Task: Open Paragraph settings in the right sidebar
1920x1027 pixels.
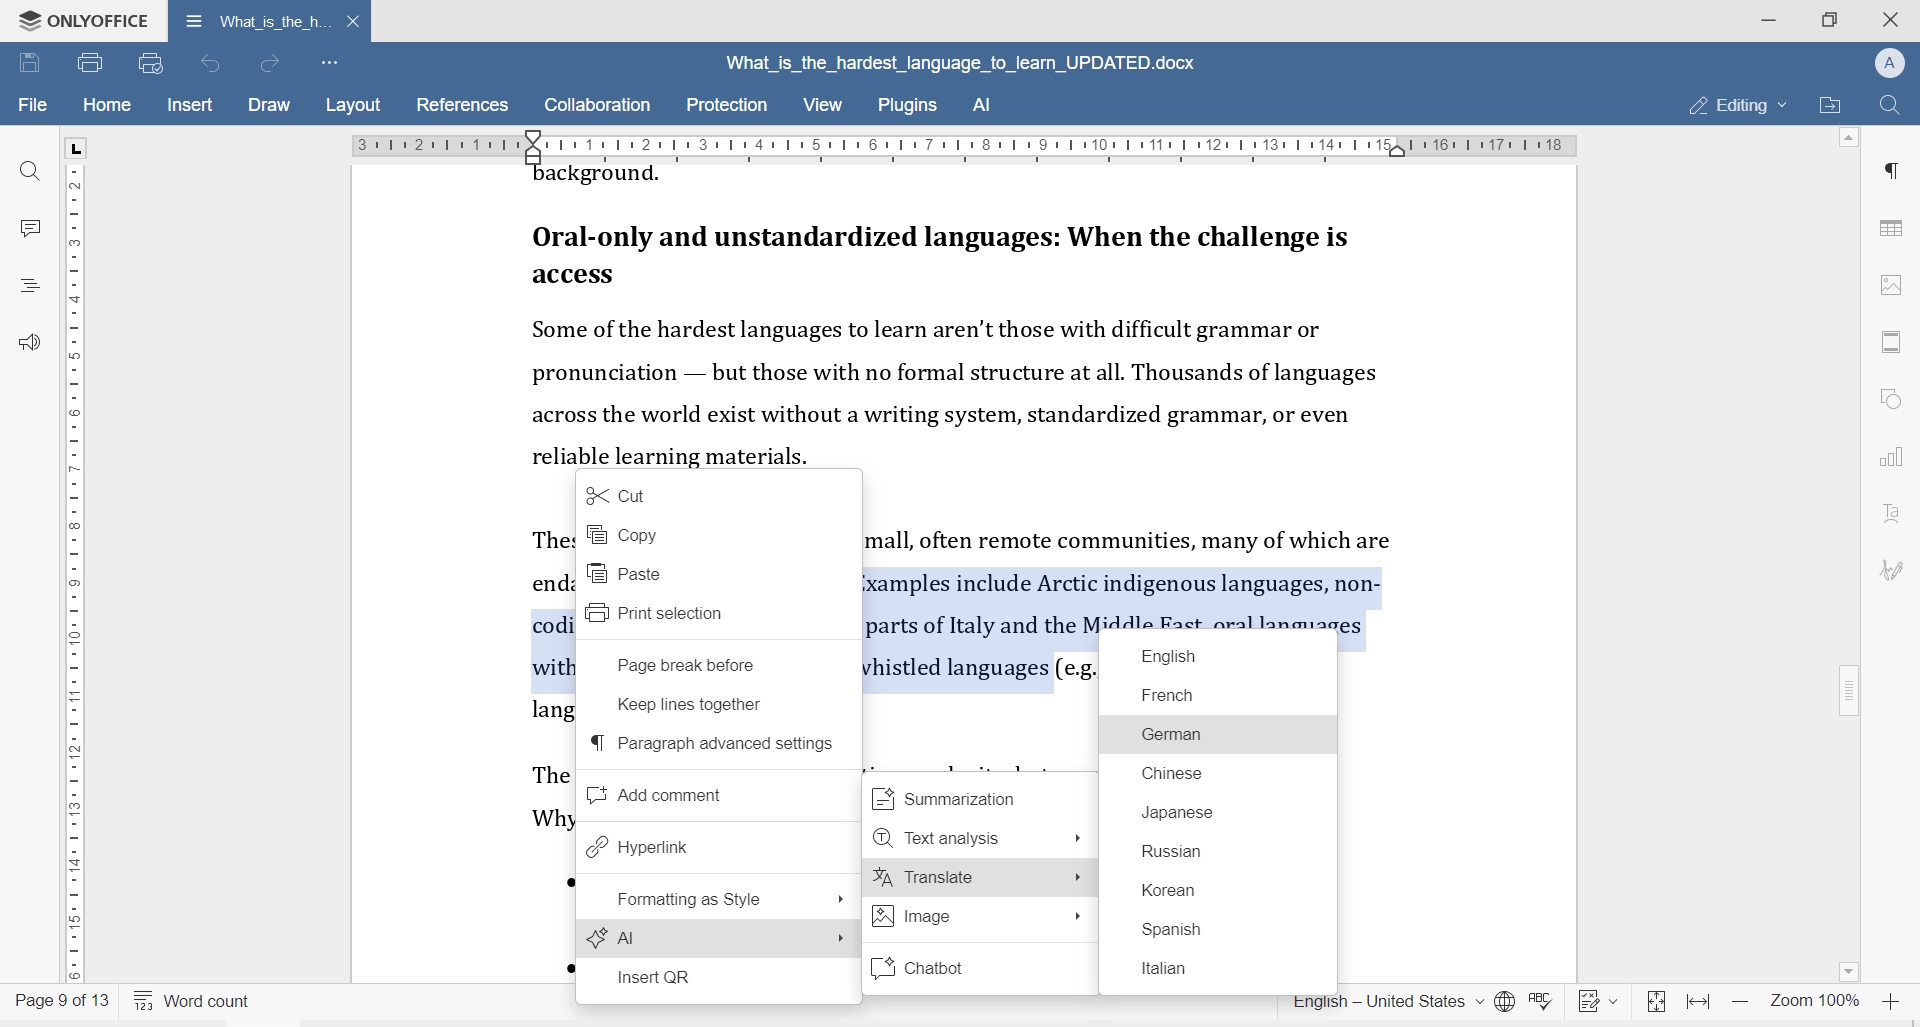Action: [x=1892, y=172]
